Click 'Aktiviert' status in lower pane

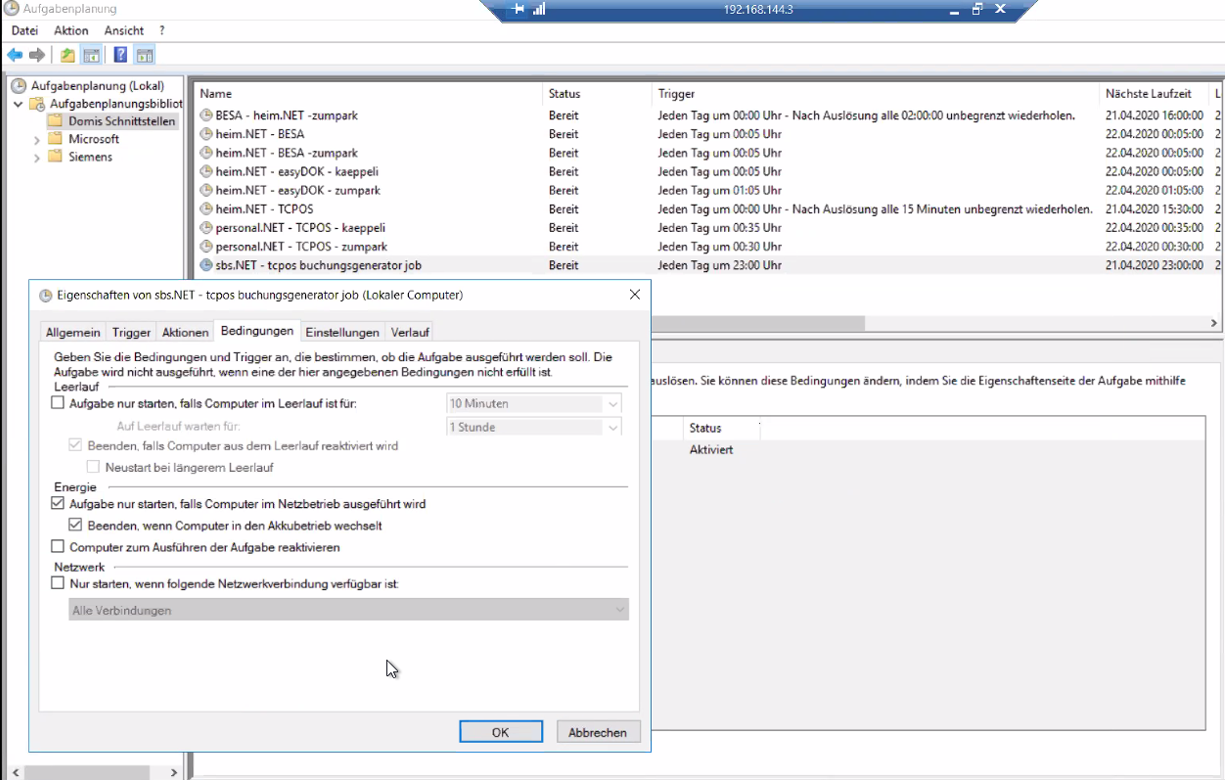(x=711, y=450)
